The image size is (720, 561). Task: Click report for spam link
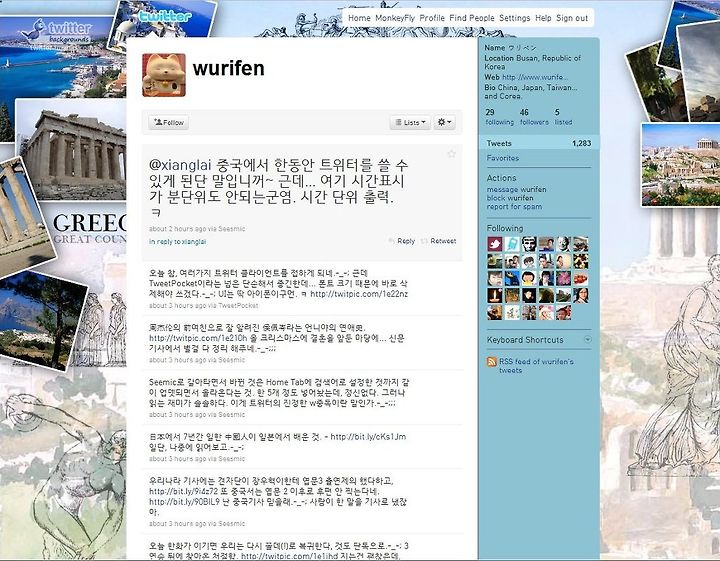514,207
